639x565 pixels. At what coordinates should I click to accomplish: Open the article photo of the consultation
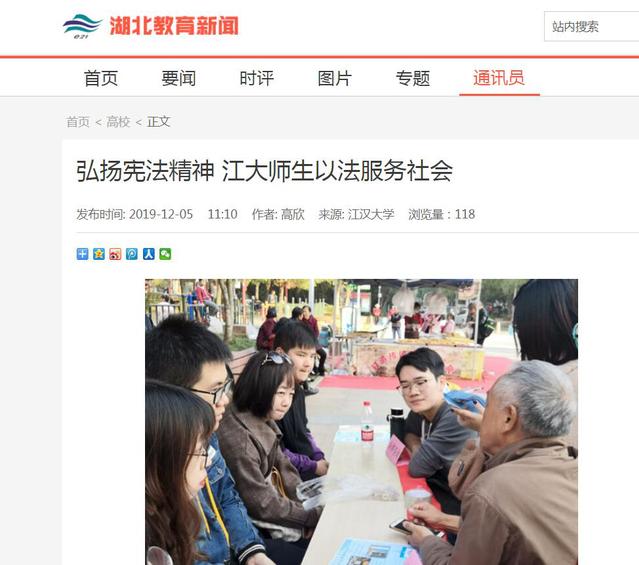click(361, 422)
